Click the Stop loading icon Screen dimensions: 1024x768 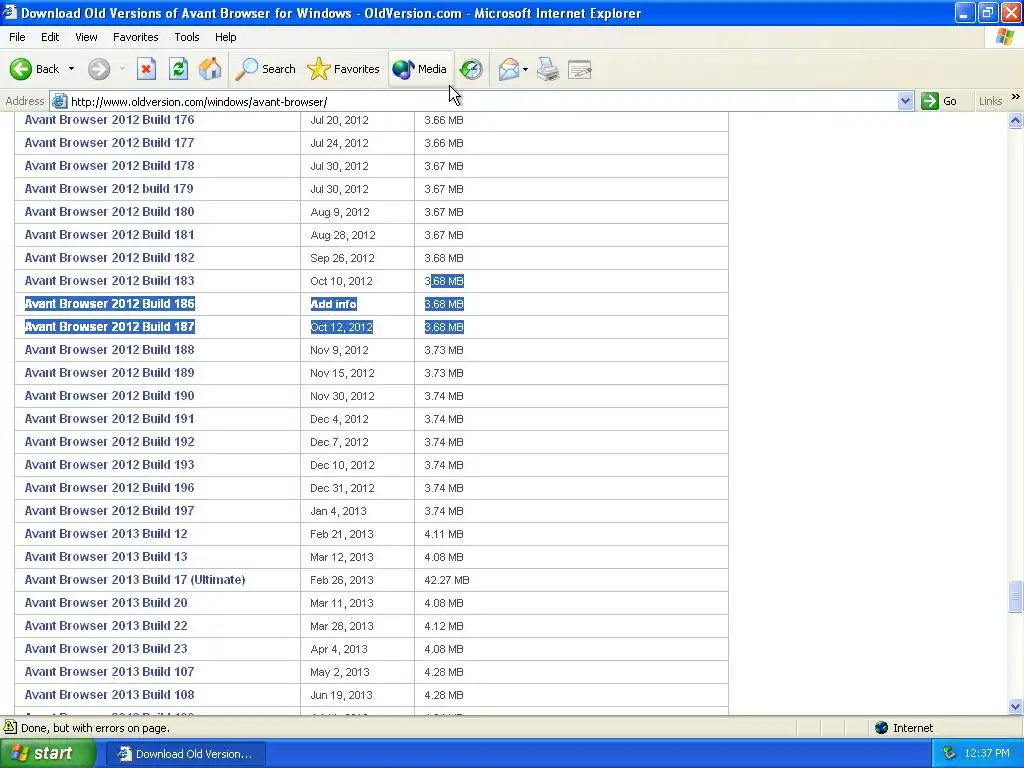(146, 69)
